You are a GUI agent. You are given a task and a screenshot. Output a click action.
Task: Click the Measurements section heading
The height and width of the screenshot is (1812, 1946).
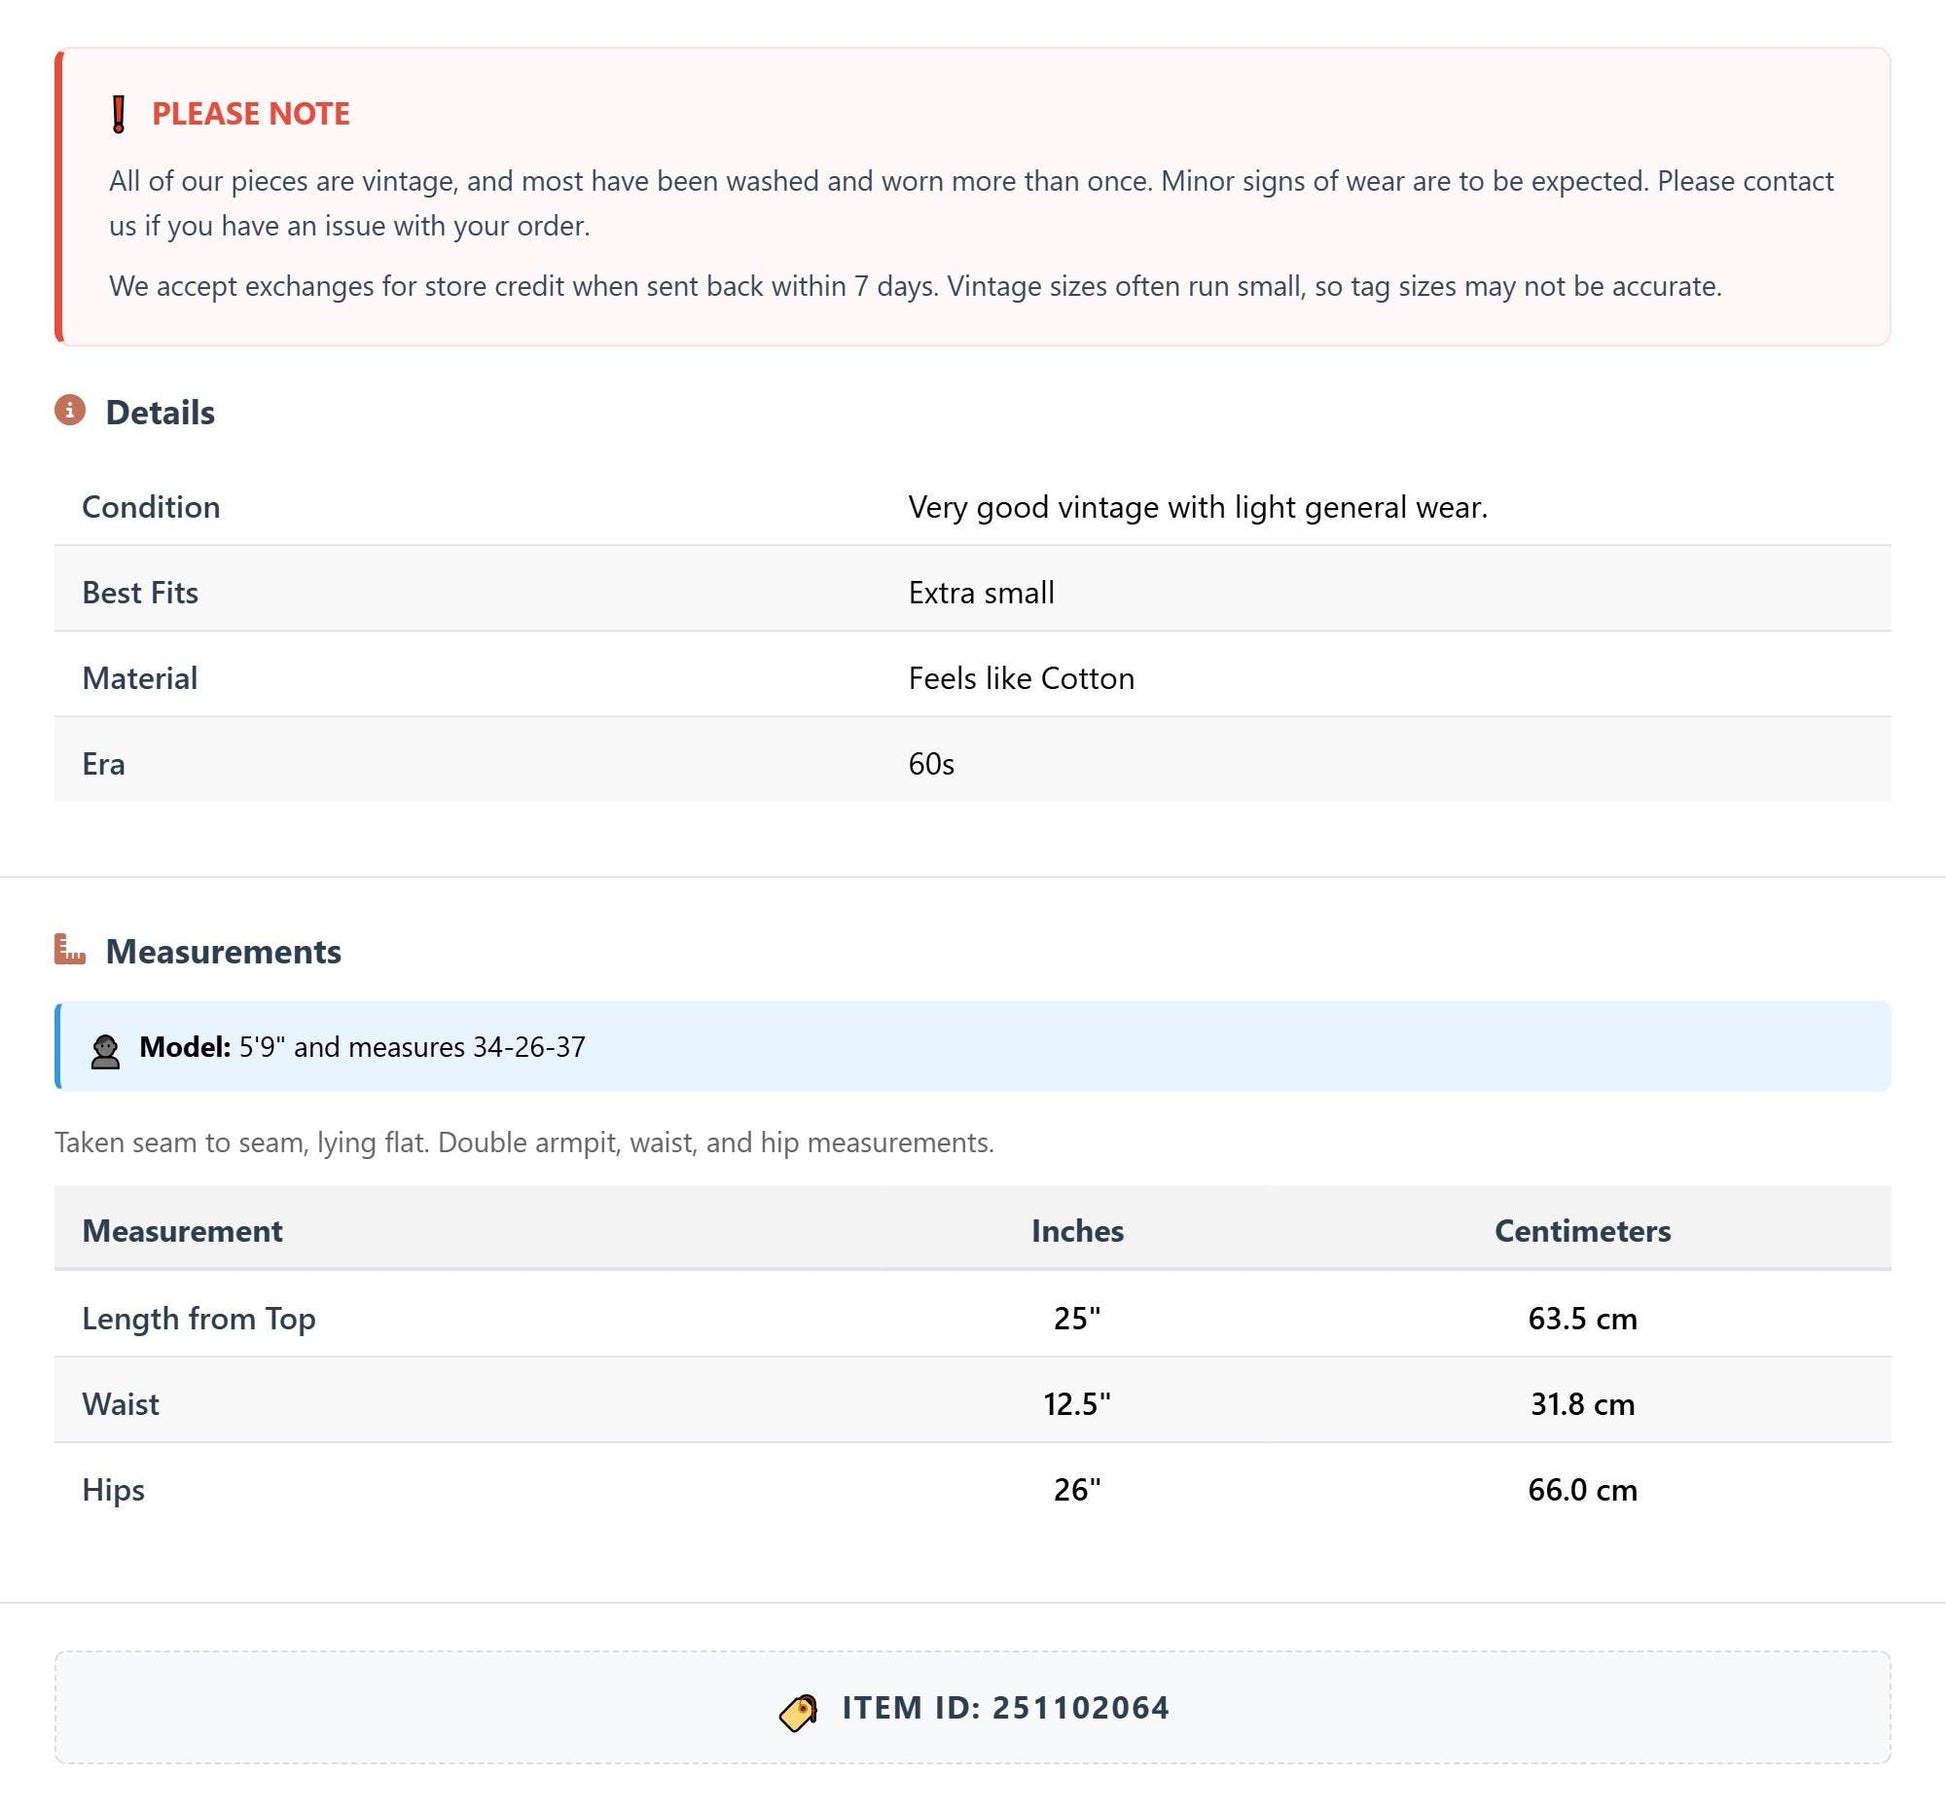coord(223,951)
